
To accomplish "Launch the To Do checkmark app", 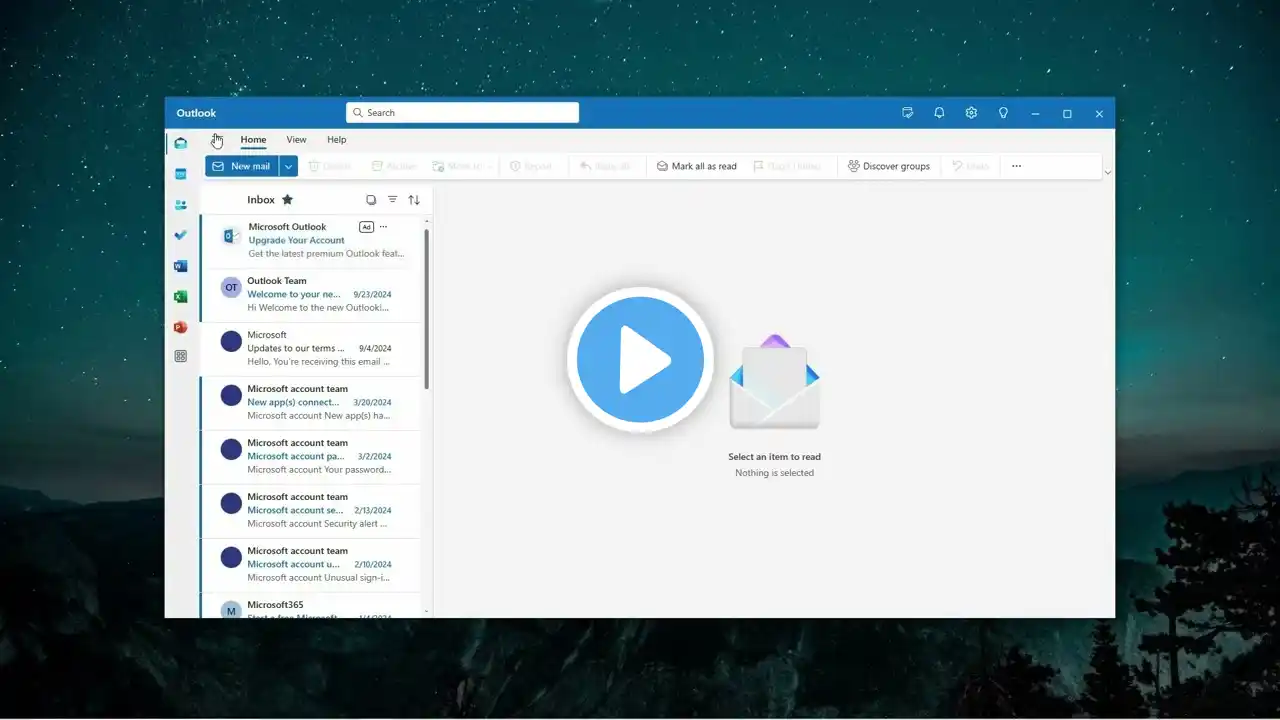I will (x=180, y=235).
